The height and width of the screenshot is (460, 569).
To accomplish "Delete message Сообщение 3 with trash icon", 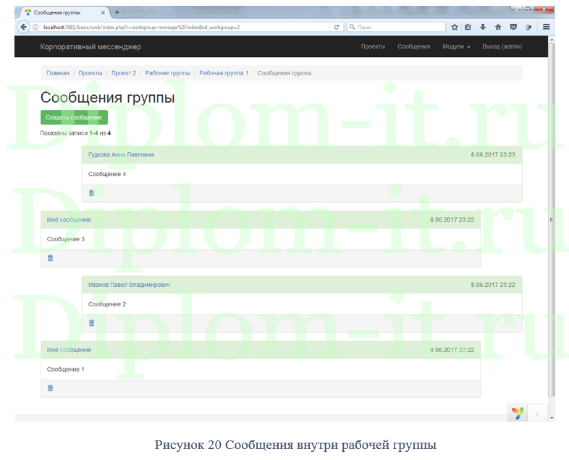I will [x=50, y=258].
